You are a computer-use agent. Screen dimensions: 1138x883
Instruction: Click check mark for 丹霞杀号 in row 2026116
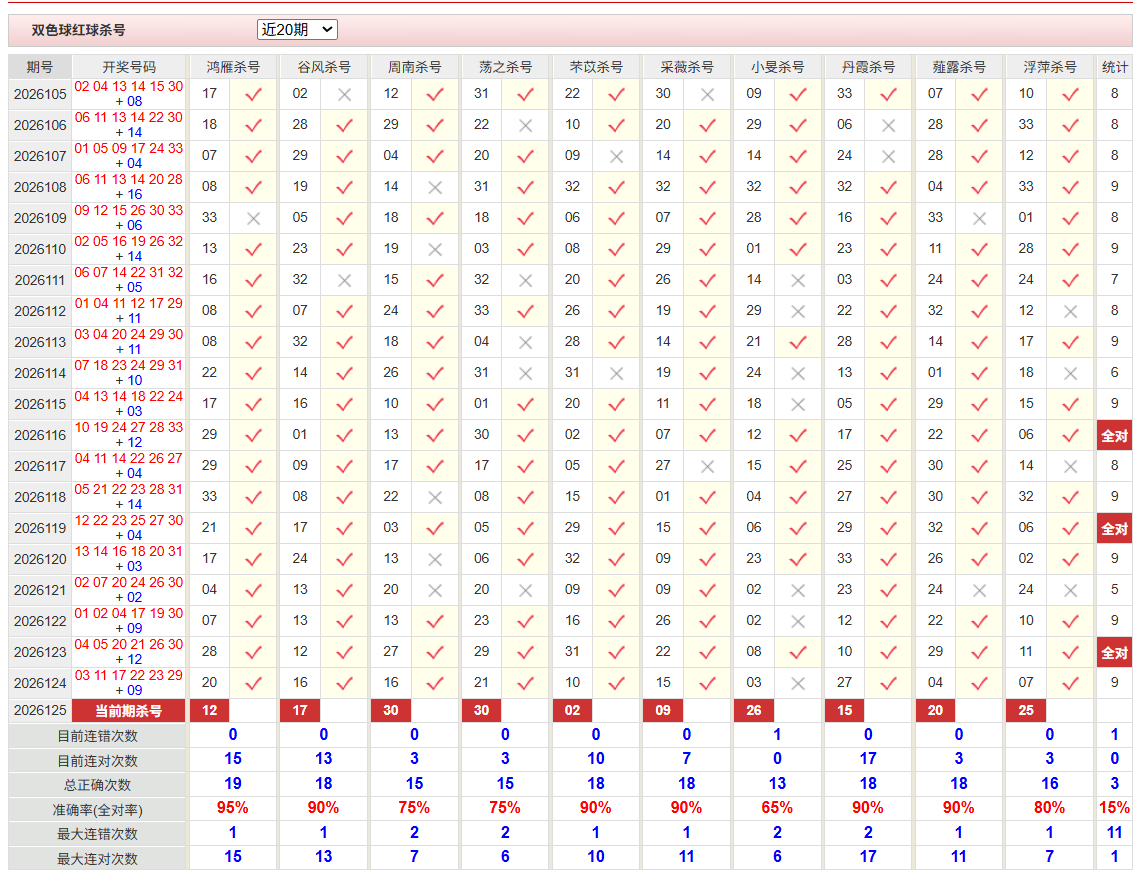(888, 435)
